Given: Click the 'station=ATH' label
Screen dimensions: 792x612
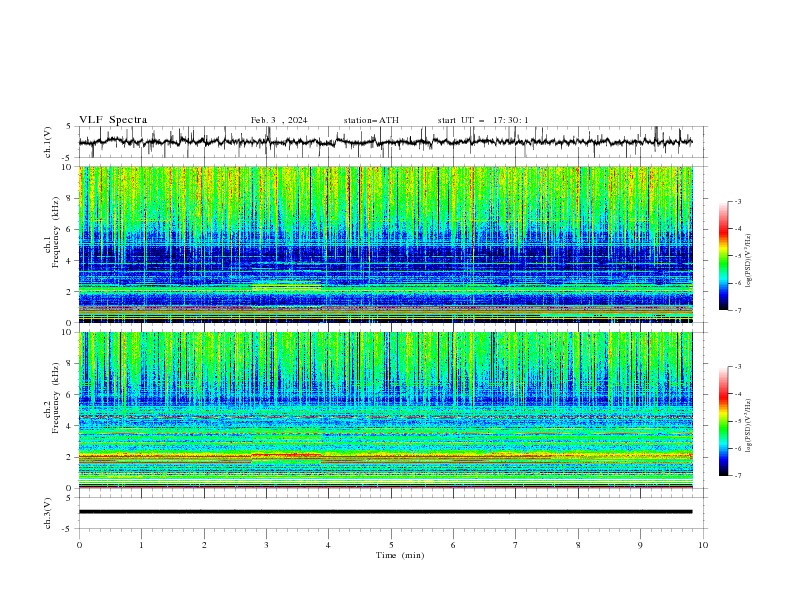Looking at the screenshot, I should 371,120.
